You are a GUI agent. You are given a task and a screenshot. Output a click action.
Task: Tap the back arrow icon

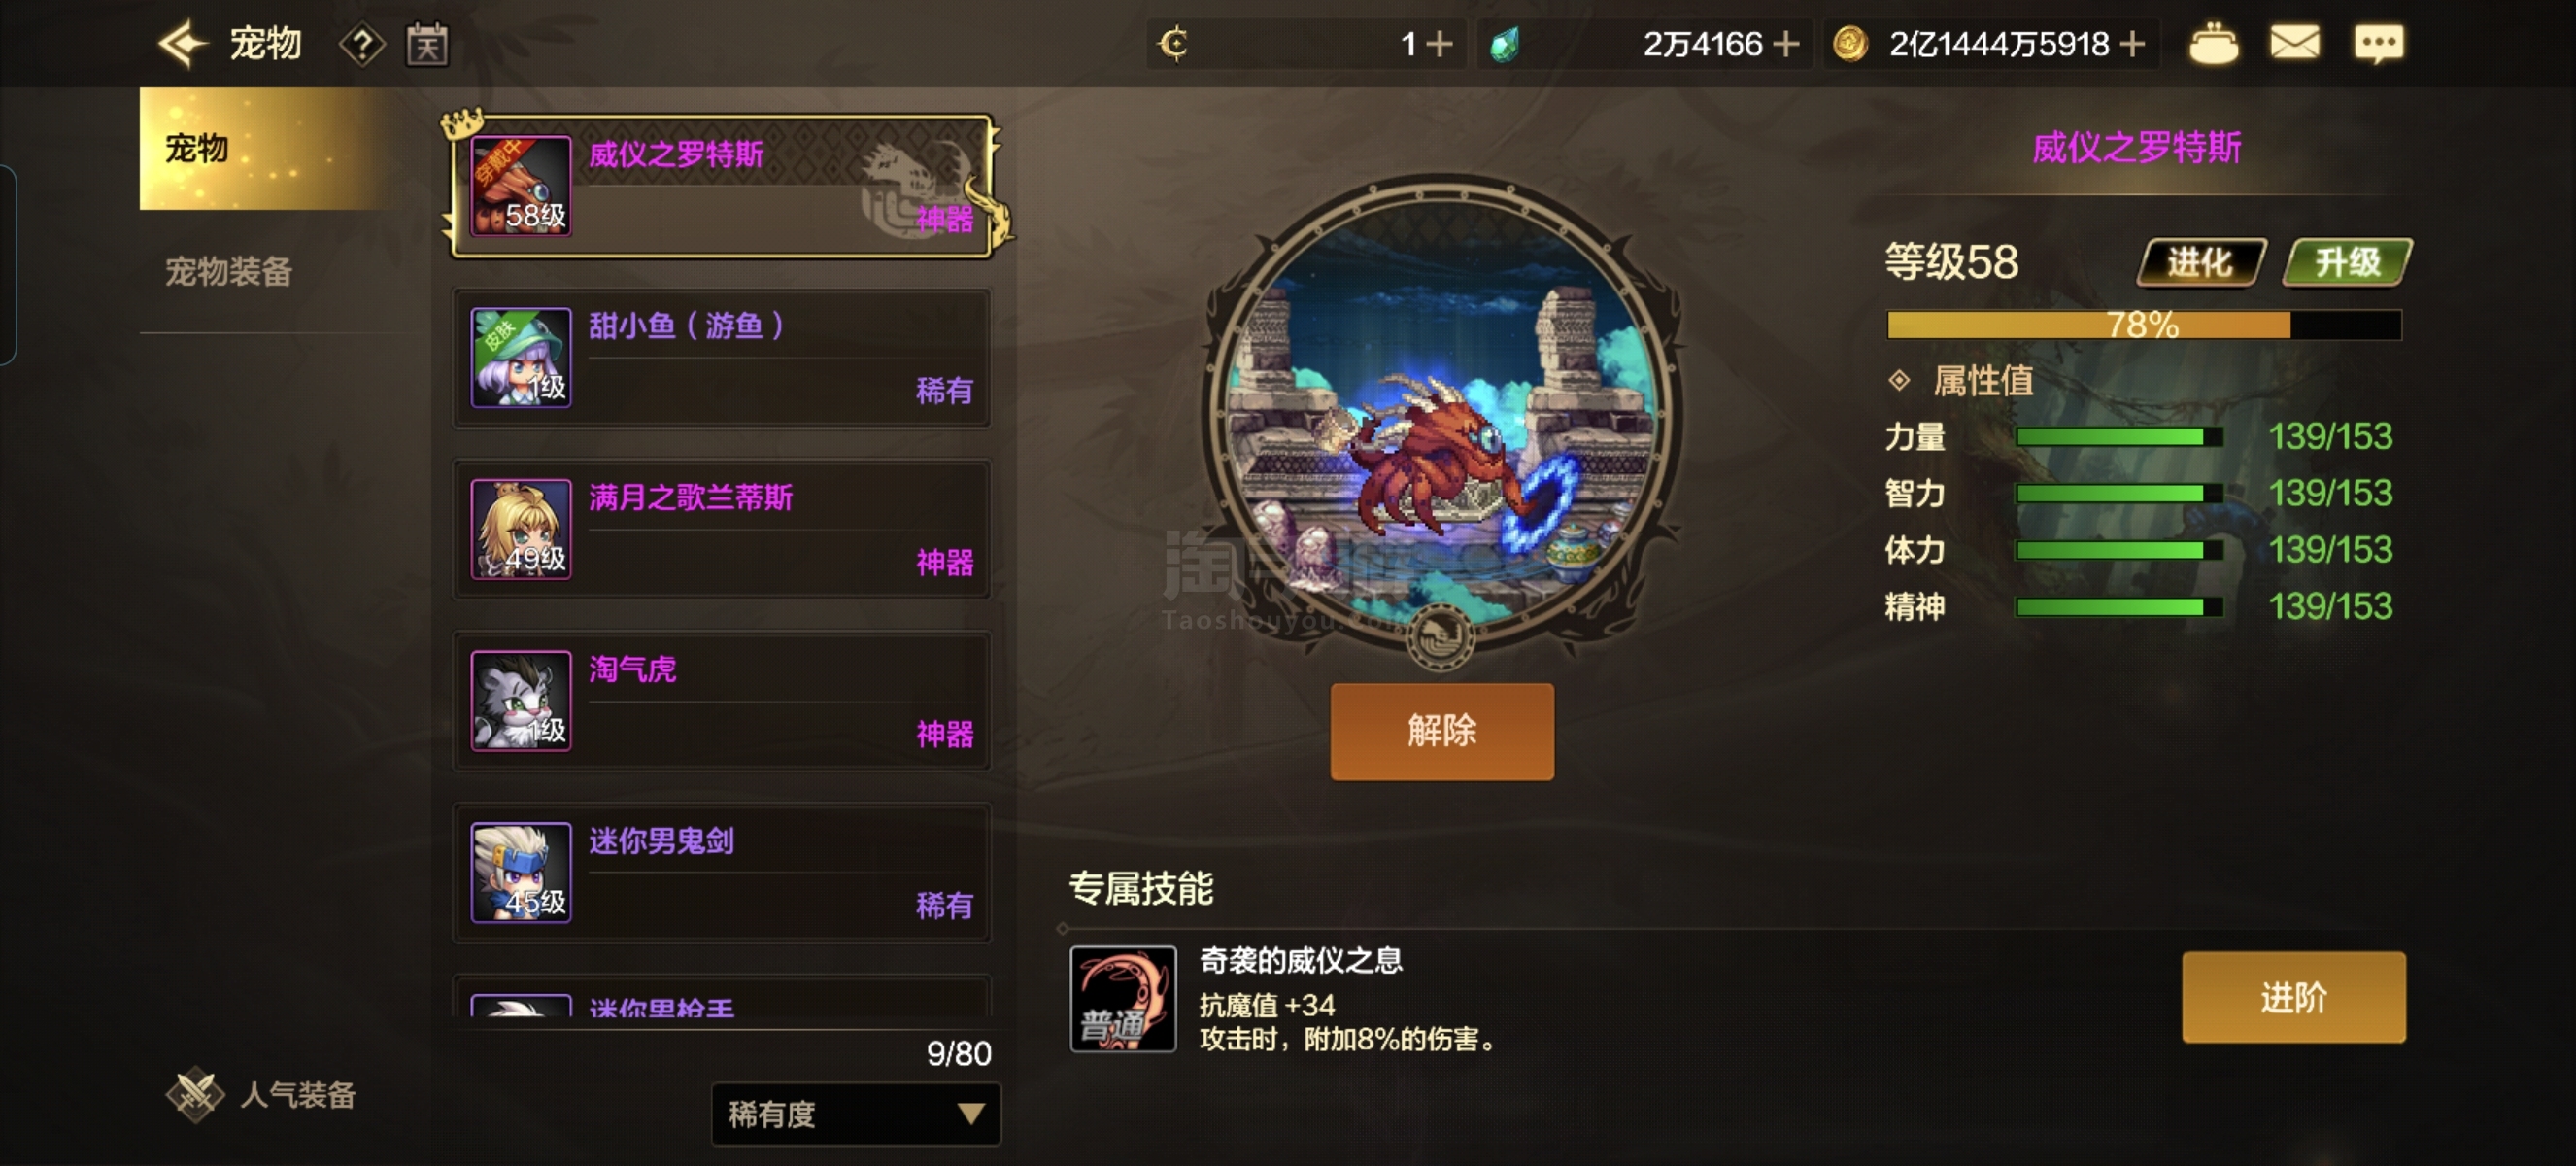click(x=182, y=44)
